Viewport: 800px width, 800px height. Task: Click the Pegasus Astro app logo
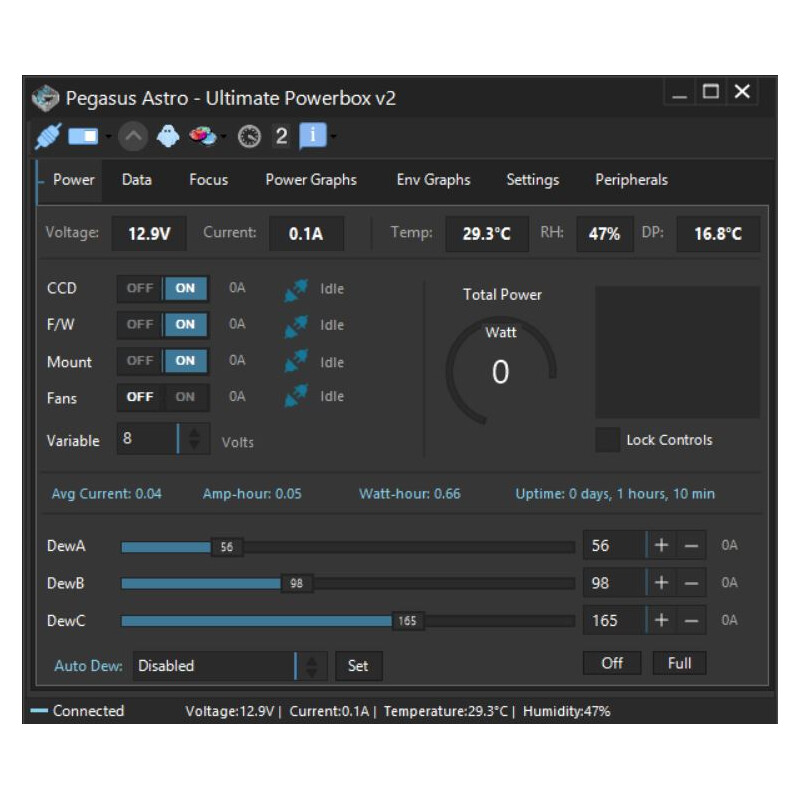pyautogui.click(x=45, y=97)
